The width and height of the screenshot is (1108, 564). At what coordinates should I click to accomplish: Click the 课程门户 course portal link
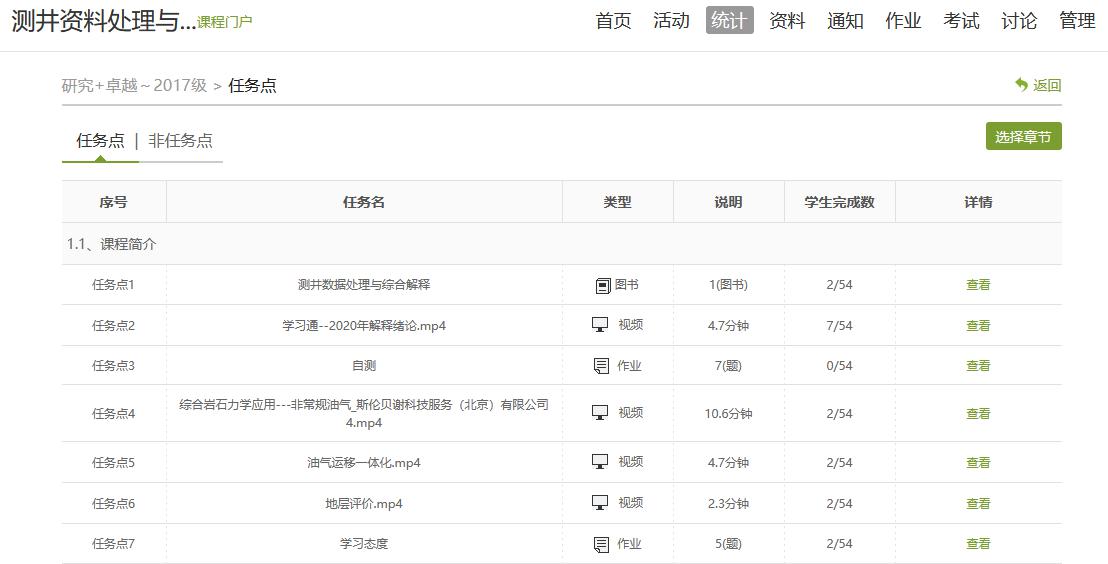(225, 22)
